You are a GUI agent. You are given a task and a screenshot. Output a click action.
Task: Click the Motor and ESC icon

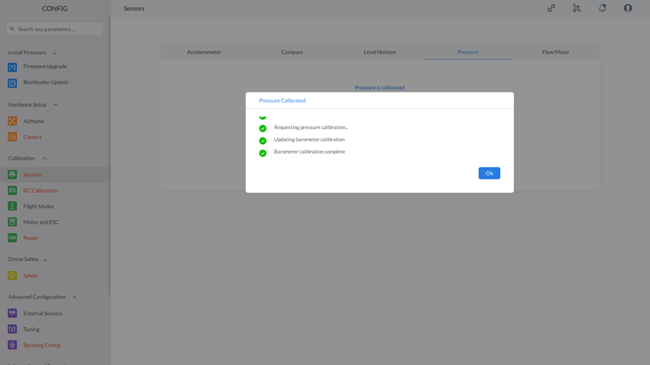point(12,222)
